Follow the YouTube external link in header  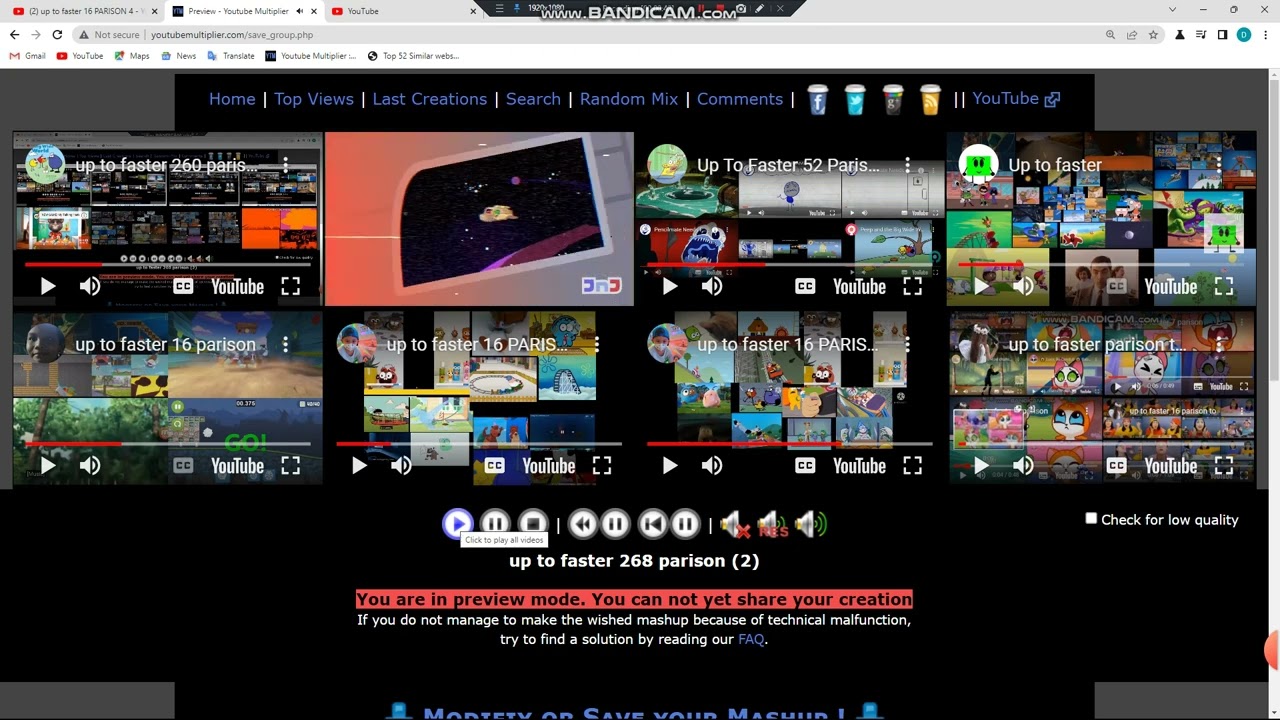(x=1016, y=99)
